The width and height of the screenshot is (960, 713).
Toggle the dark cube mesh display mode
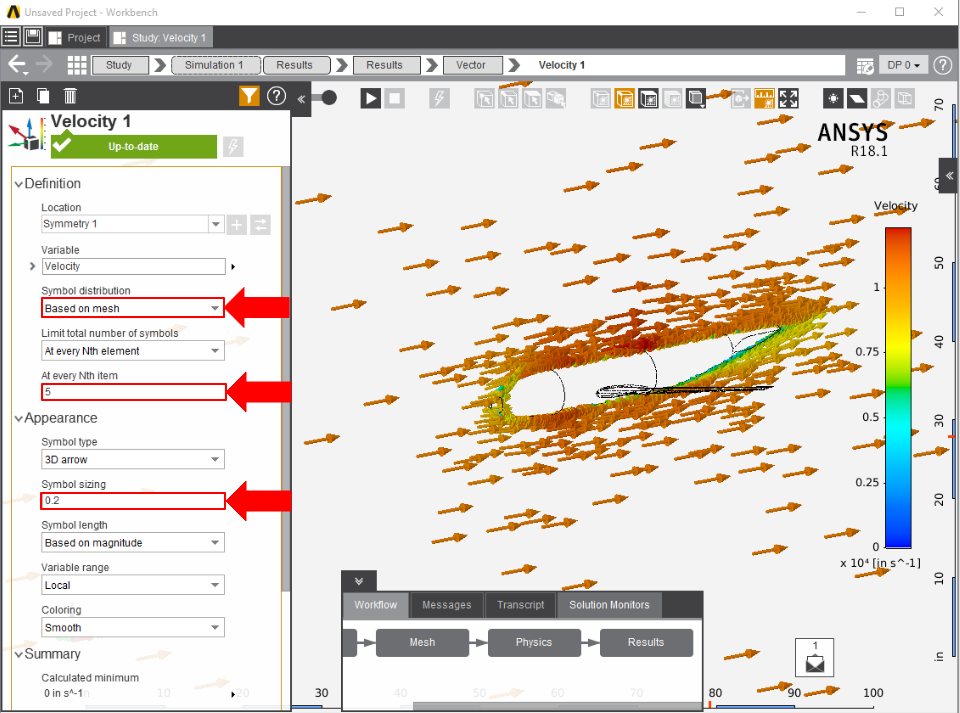(x=648, y=98)
